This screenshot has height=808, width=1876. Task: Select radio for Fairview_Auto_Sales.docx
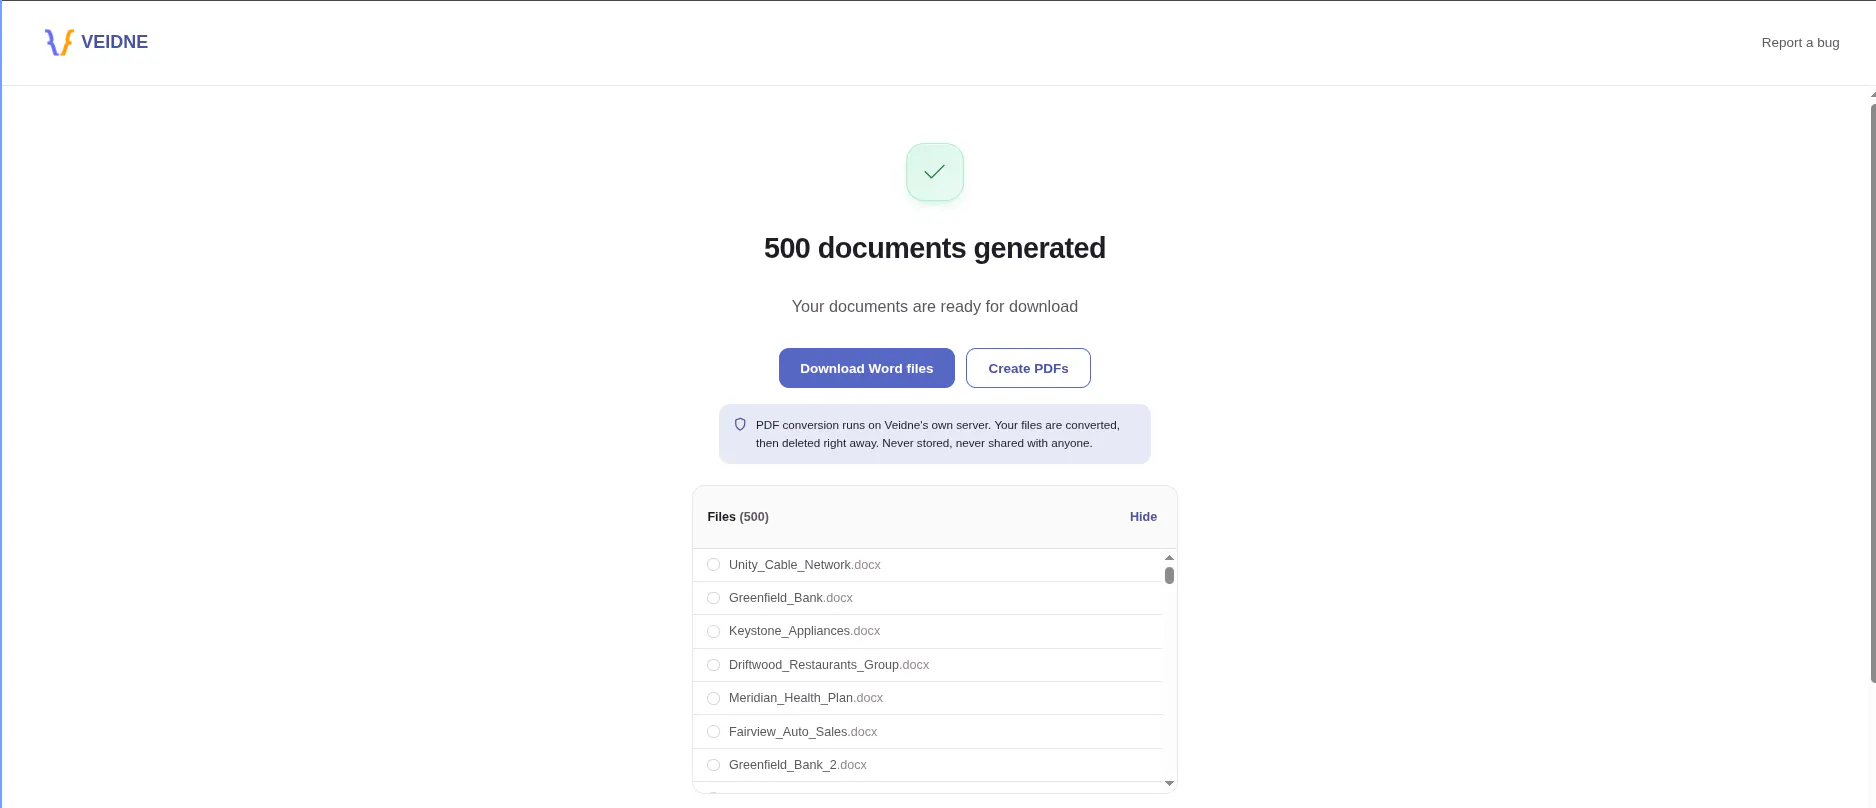tap(713, 732)
